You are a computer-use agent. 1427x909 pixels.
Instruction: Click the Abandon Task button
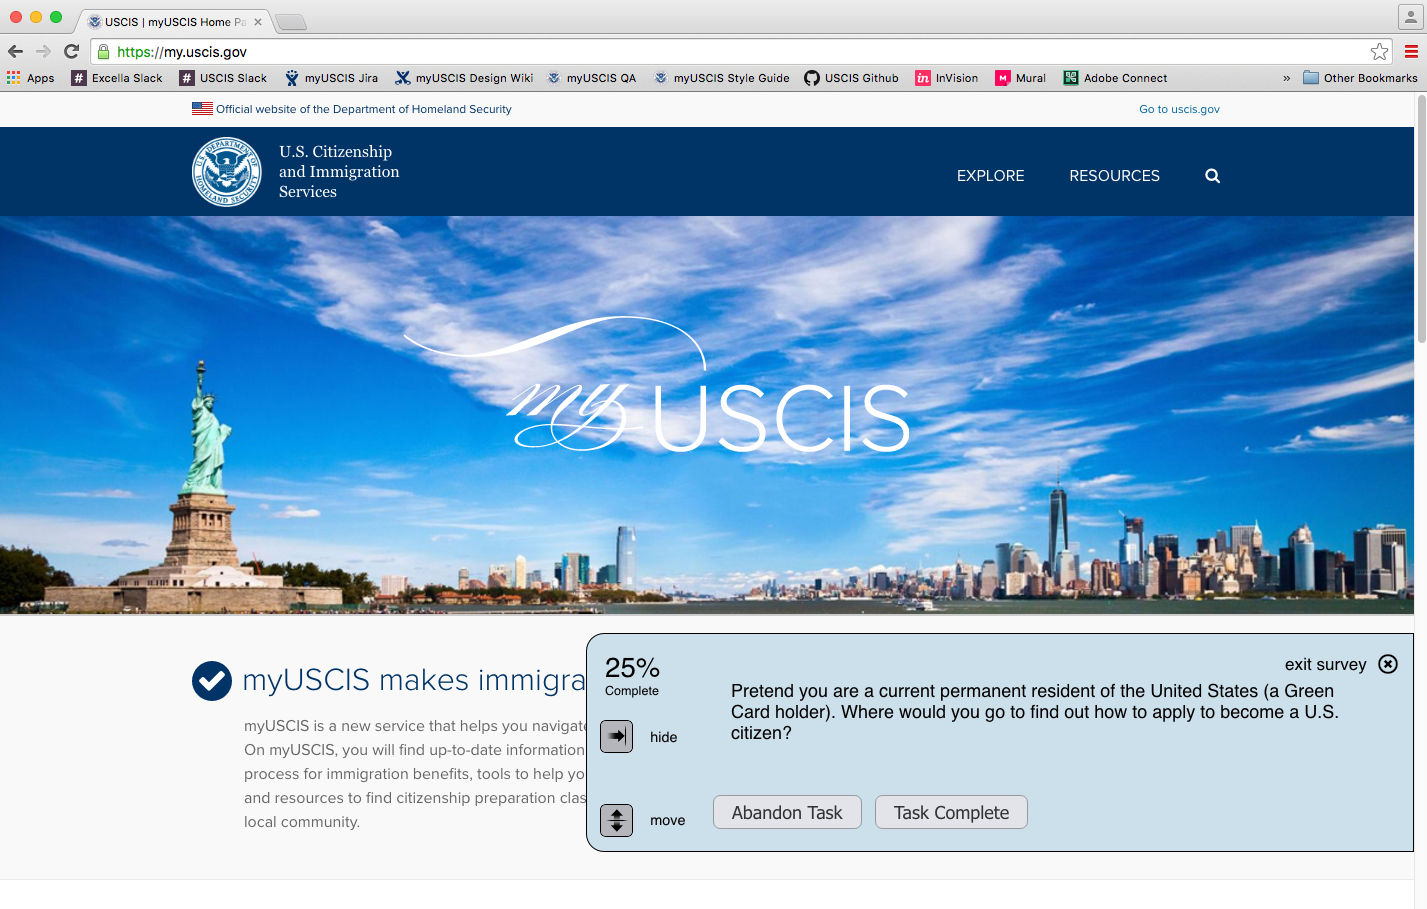click(787, 812)
